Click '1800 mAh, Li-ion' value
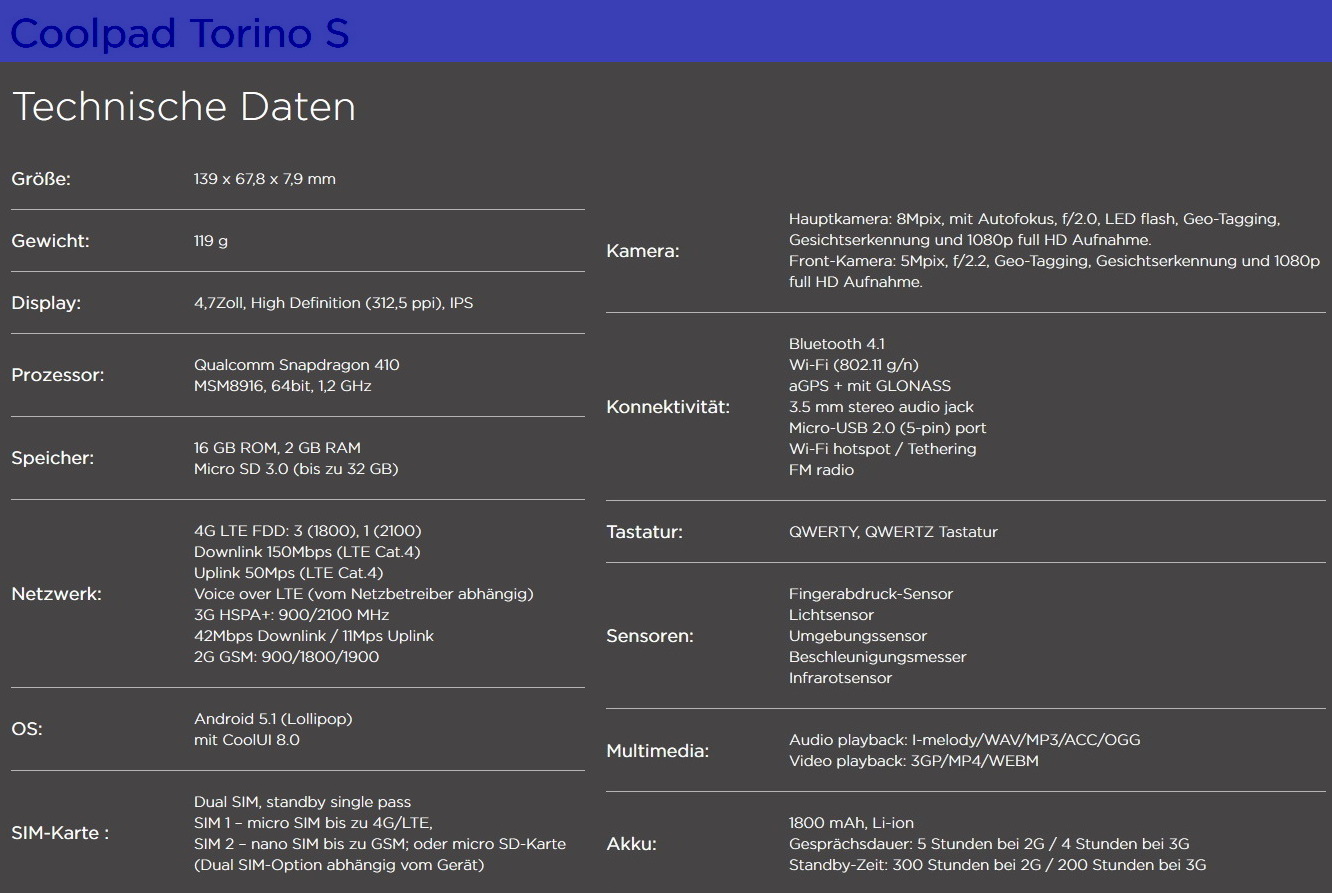Viewport: 1332px width, 893px height. click(852, 823)
